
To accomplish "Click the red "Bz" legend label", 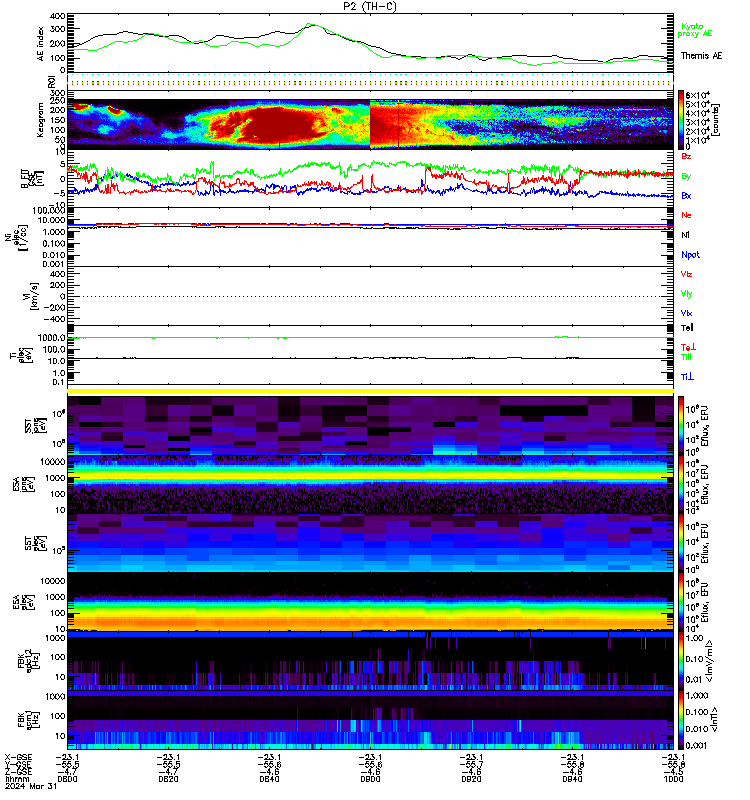I will 686,156.
